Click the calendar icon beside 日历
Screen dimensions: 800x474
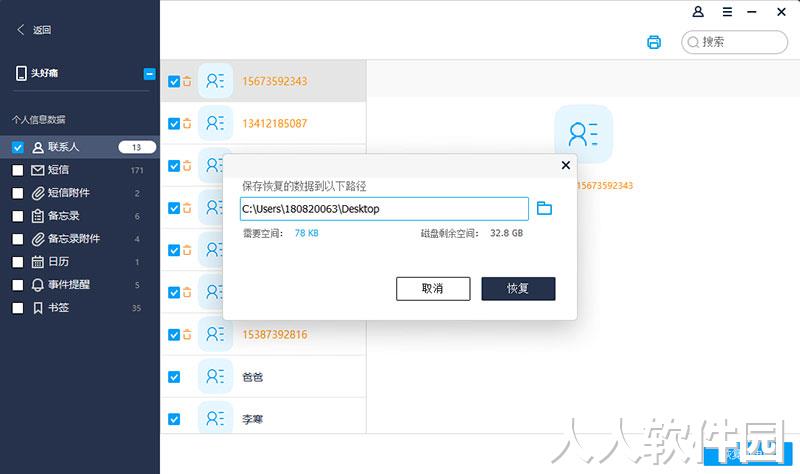coord(37,262)
